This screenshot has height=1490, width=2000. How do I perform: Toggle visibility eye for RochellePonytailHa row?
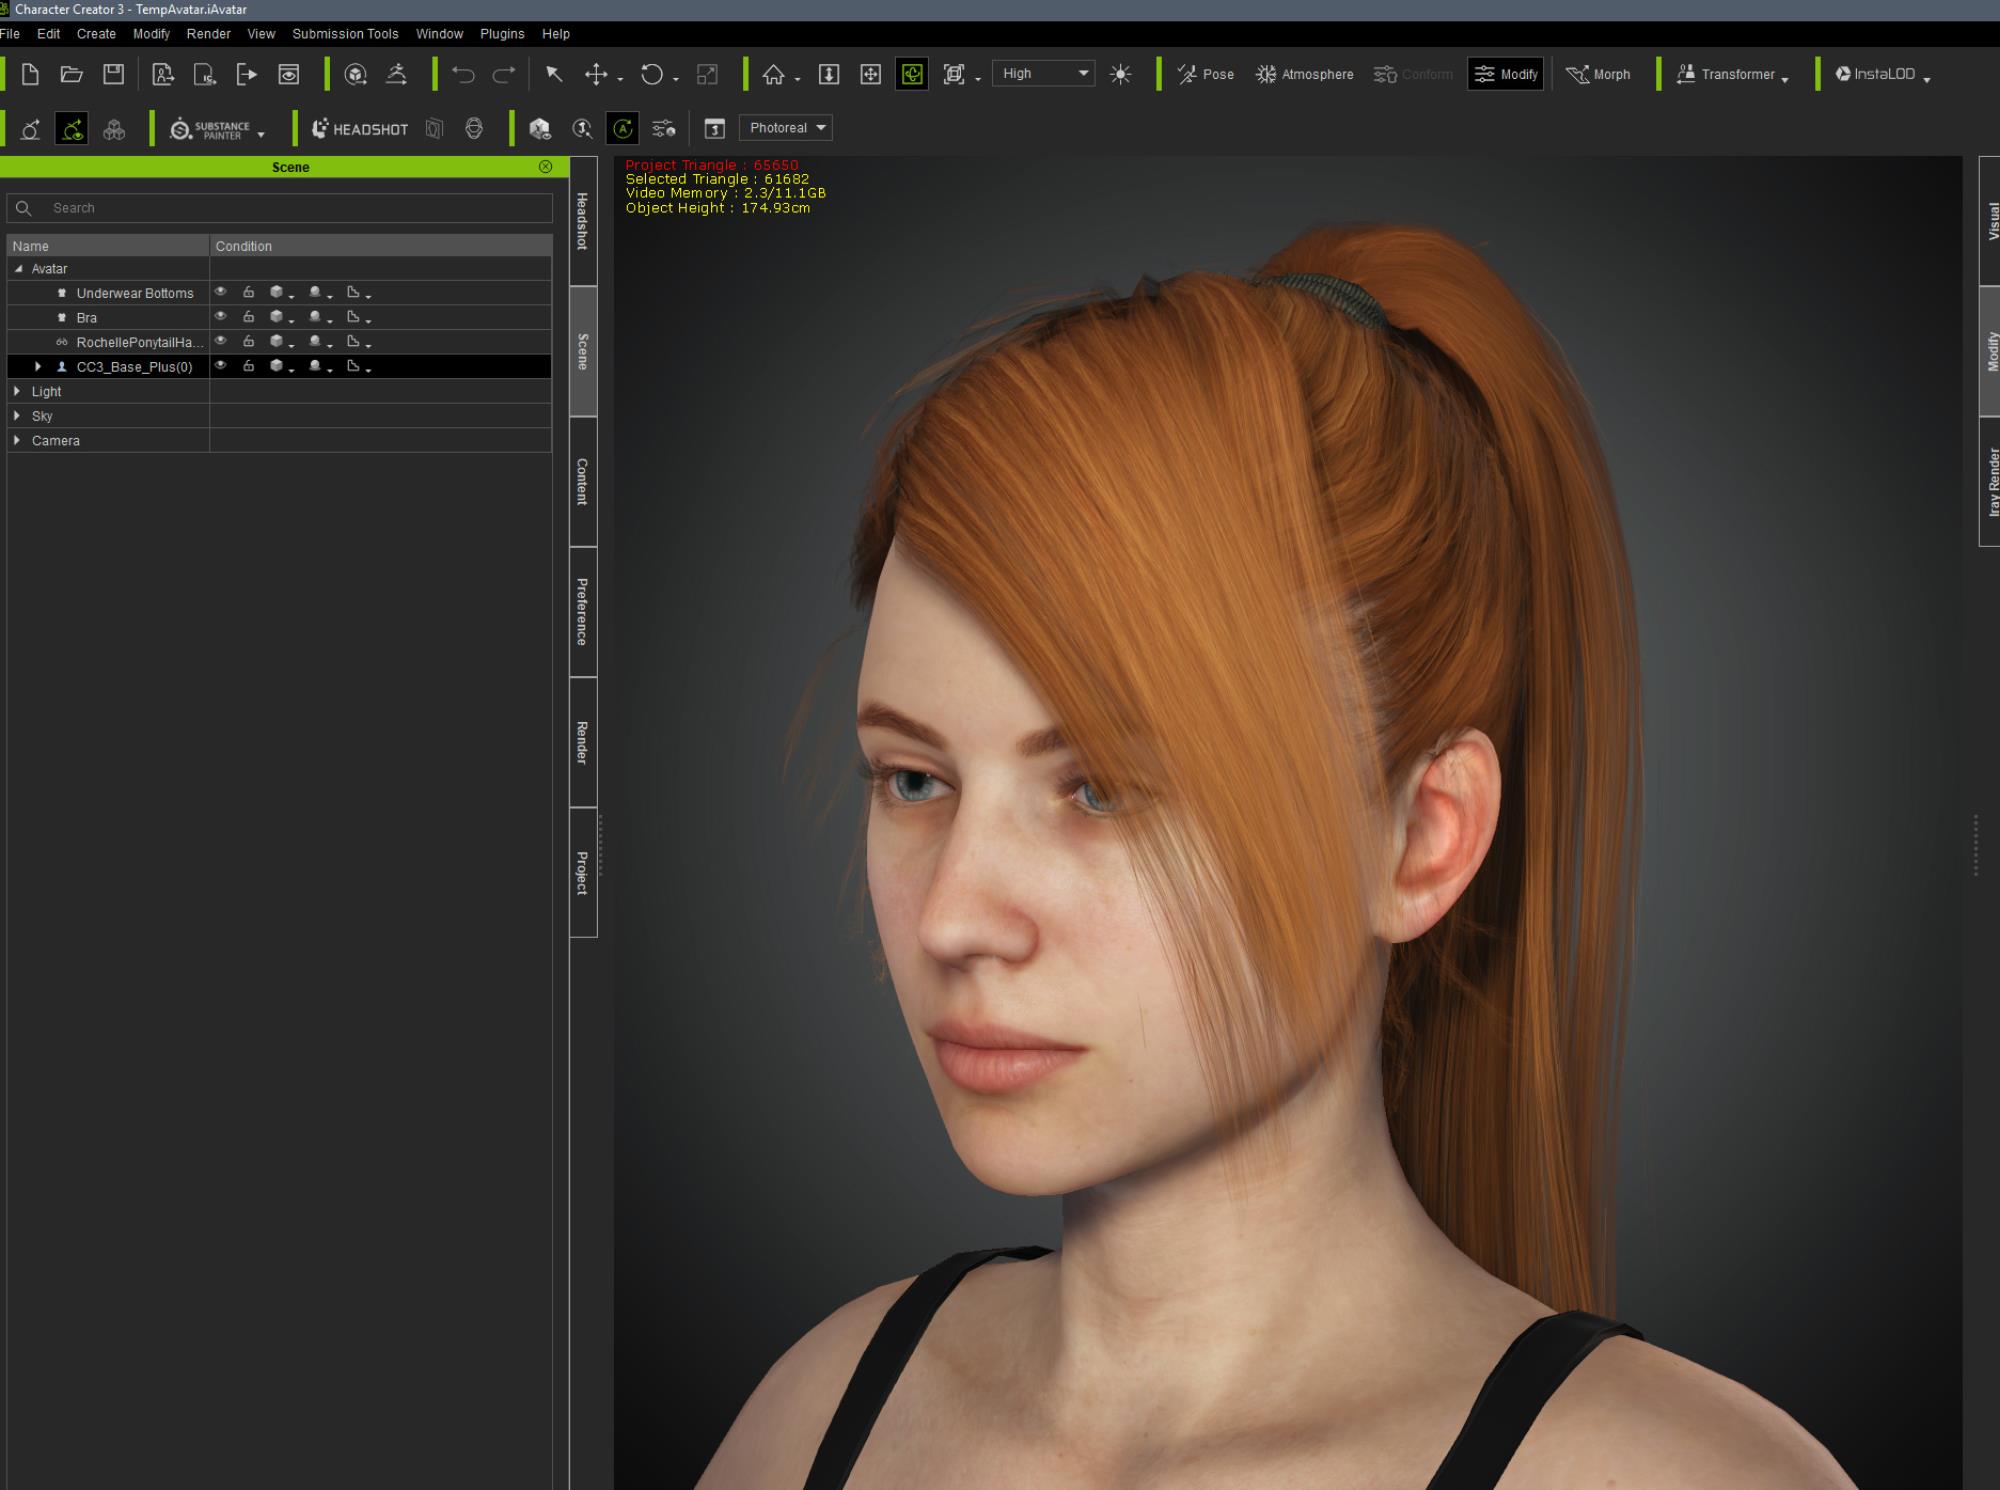click(221, 341)
